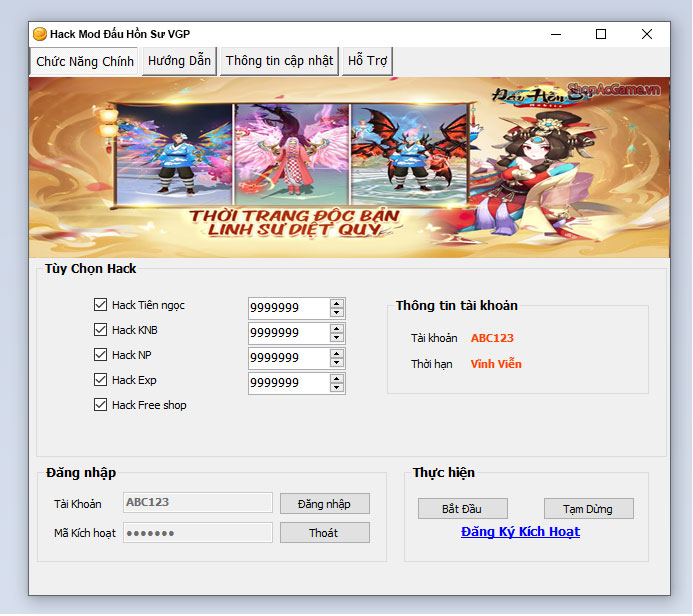This screenshot has height=616, width=693.
Task: Maximize the Hack Mod window
Action: tap(601, 34)
